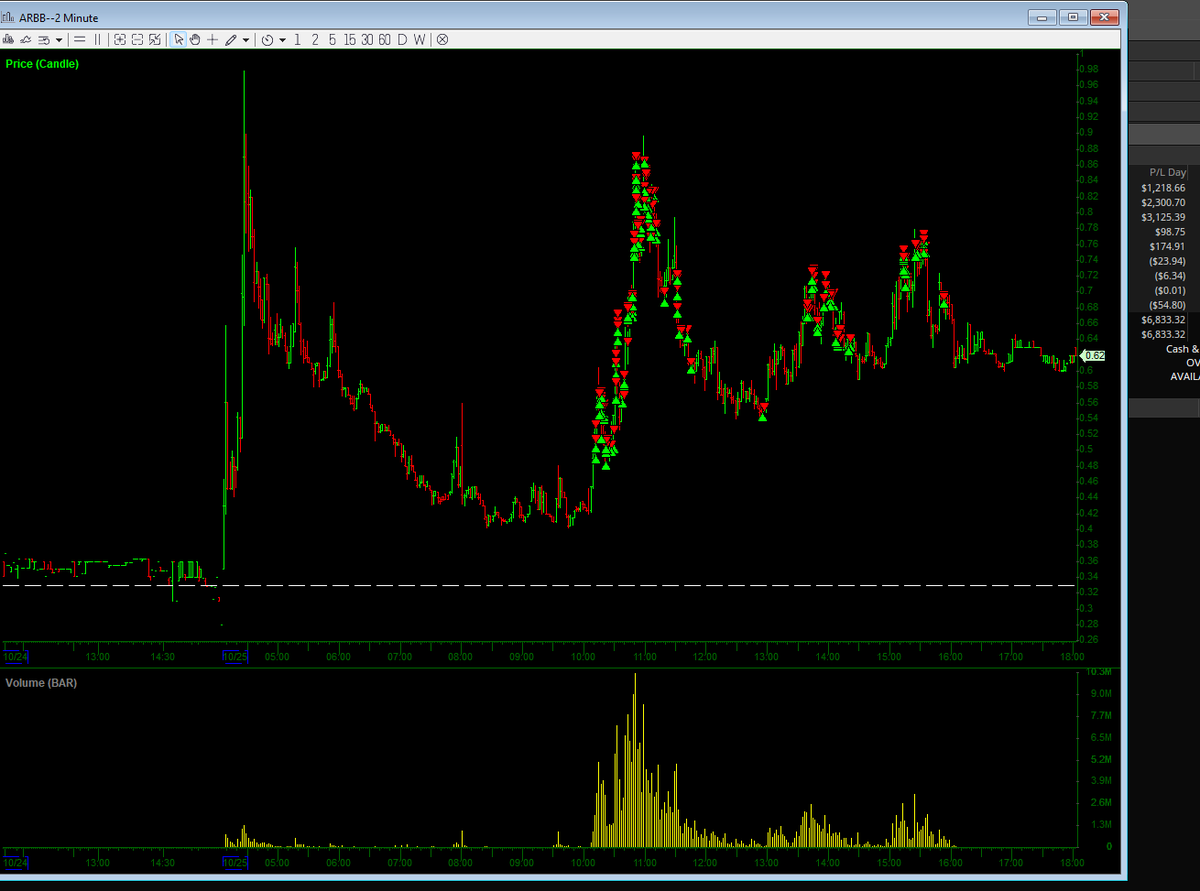
Task: Switch chart to the Weekly (W) interval
Action: coord(419,39)
